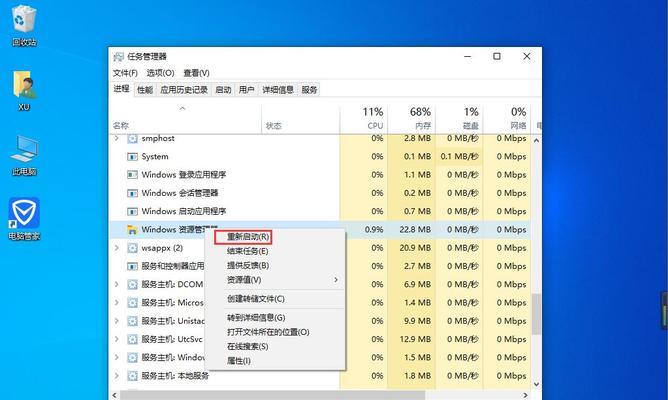Launch the 电脑管家 desktop shortcut
The height and width of the screenshot is (400, 668).
click(24, 218)
